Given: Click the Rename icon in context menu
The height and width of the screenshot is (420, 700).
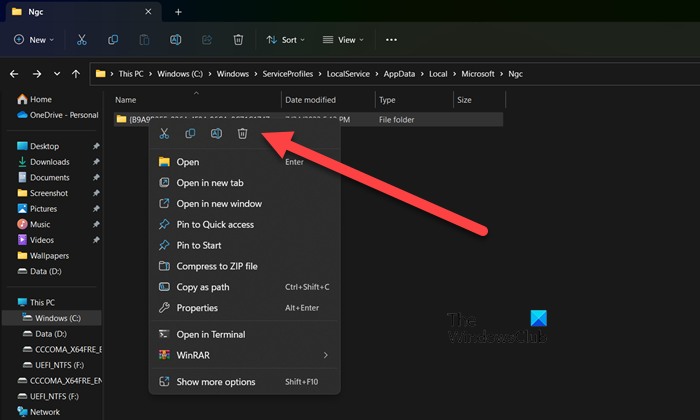Looking at the screenshot, I should (216, 134).
